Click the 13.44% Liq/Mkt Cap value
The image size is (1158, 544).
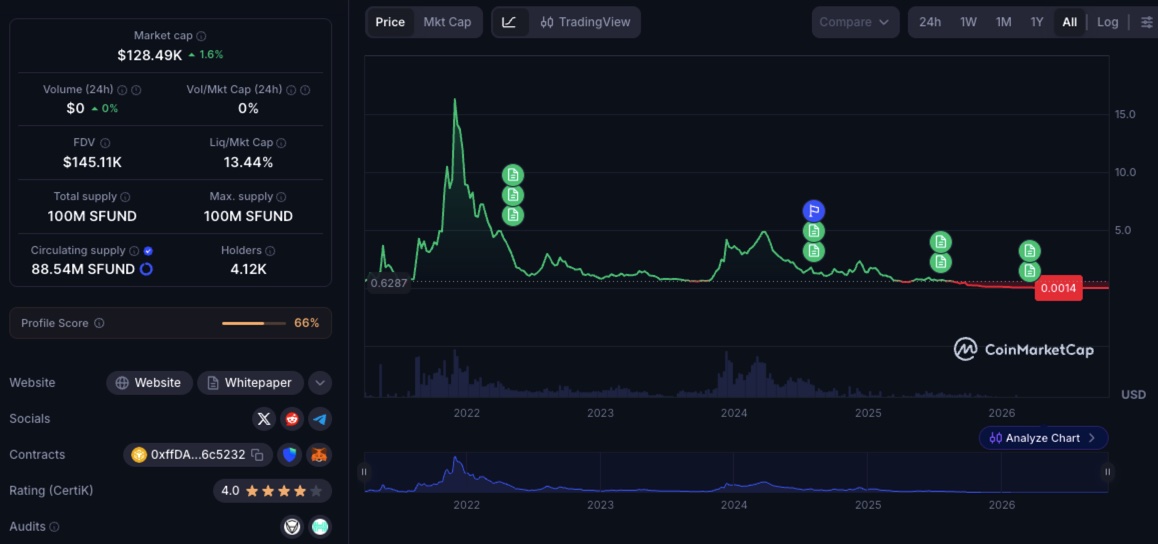tap(248, 162)
